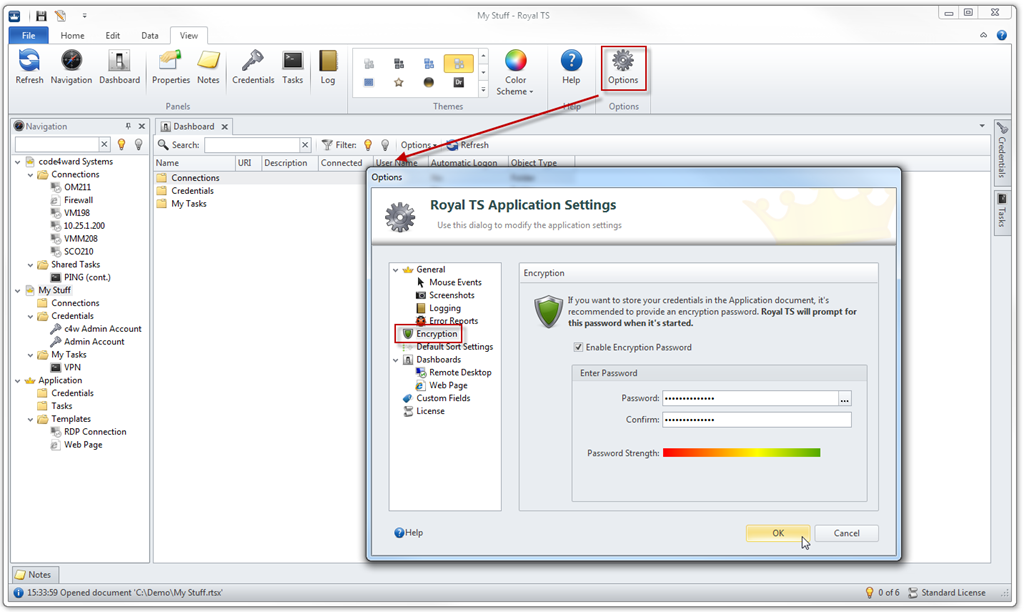Open the Options gear in ribbon
The height and width of the screenshot is (612, 1024).
(x=623, y=67)
